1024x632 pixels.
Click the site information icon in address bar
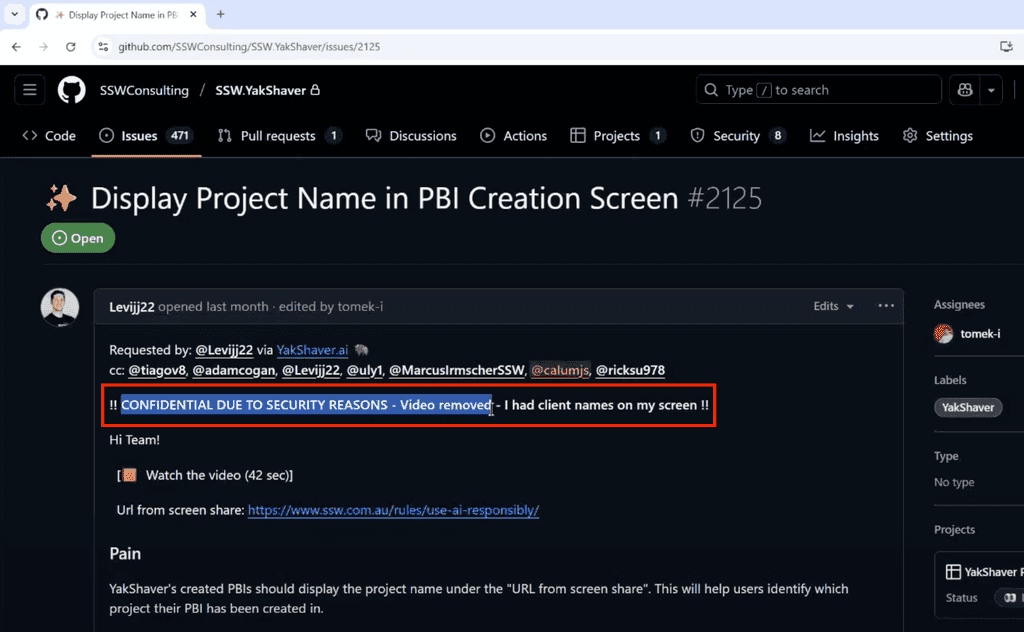pyautogui.click(x=103, y=46)
